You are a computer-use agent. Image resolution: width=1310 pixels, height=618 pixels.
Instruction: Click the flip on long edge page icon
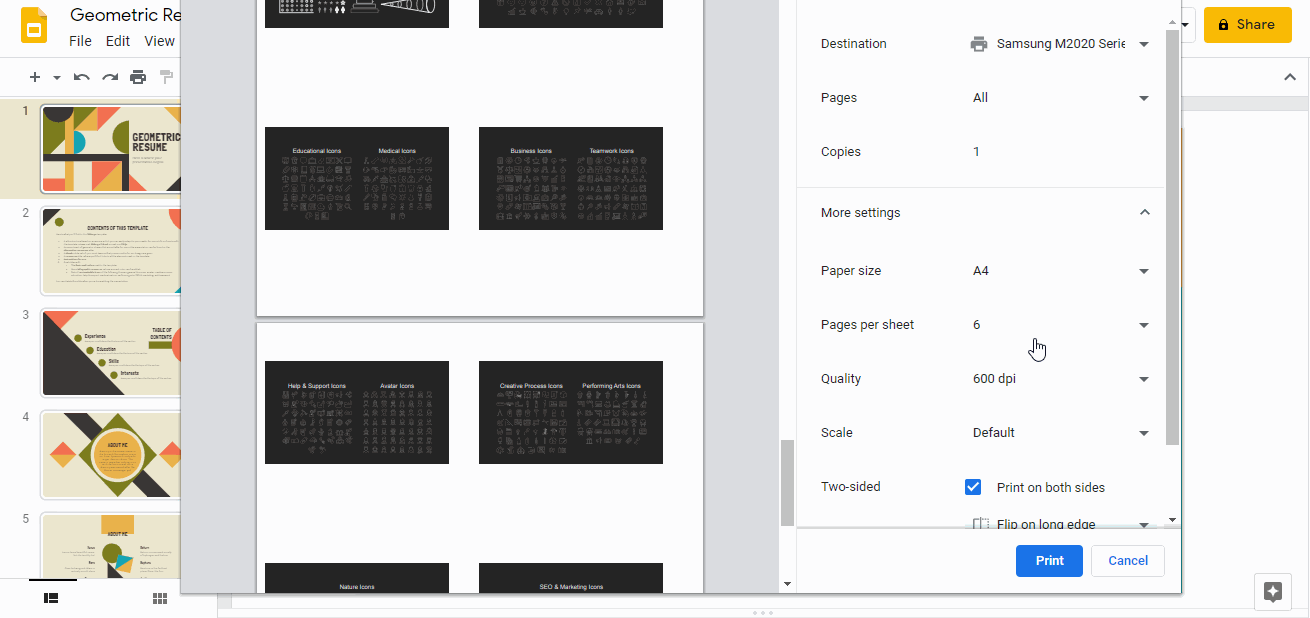(x=980, y=523)
